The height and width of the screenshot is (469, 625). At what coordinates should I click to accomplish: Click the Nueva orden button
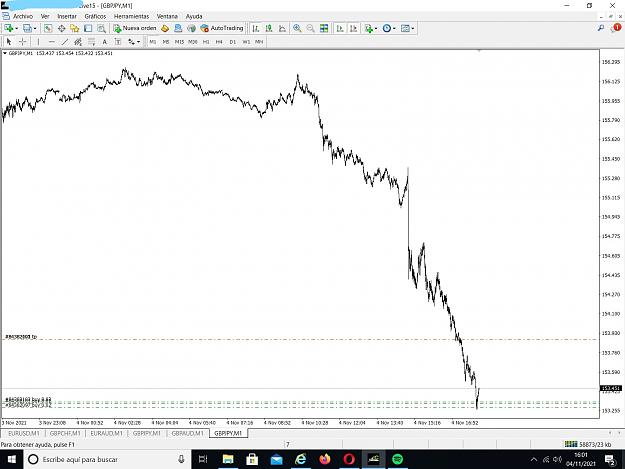135,28
